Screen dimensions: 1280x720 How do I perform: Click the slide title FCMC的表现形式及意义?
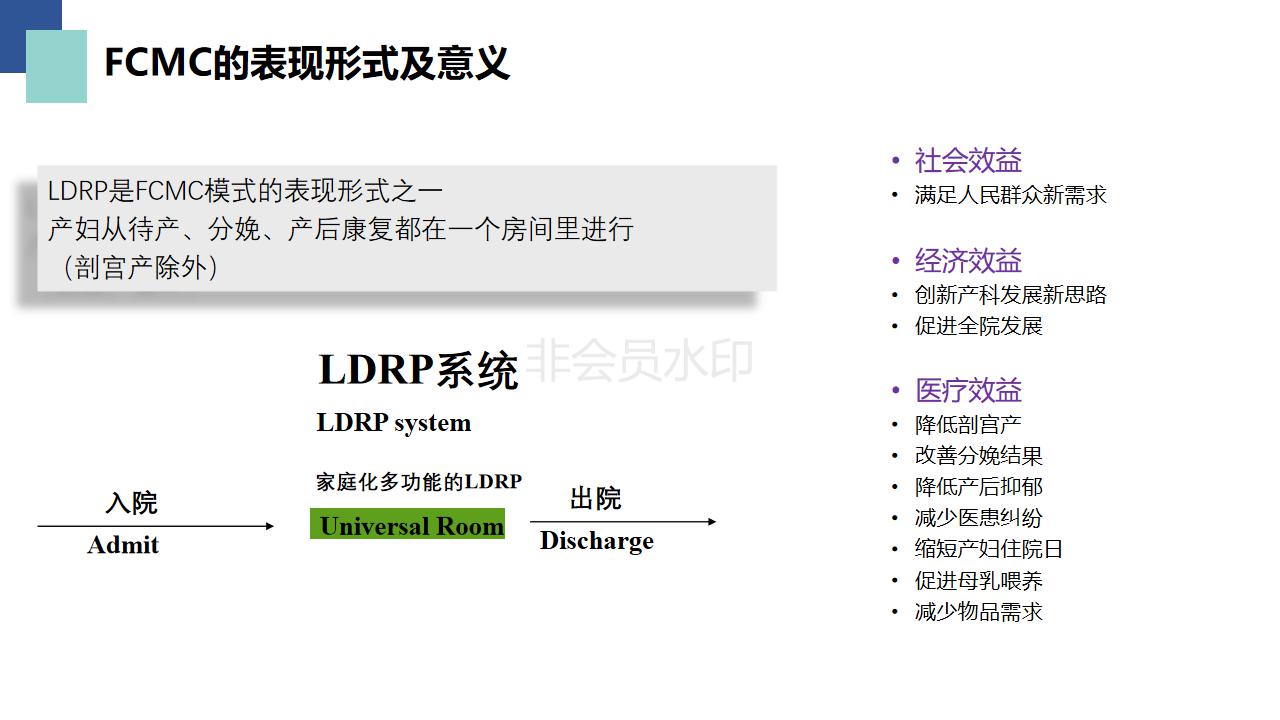(307, 64)
